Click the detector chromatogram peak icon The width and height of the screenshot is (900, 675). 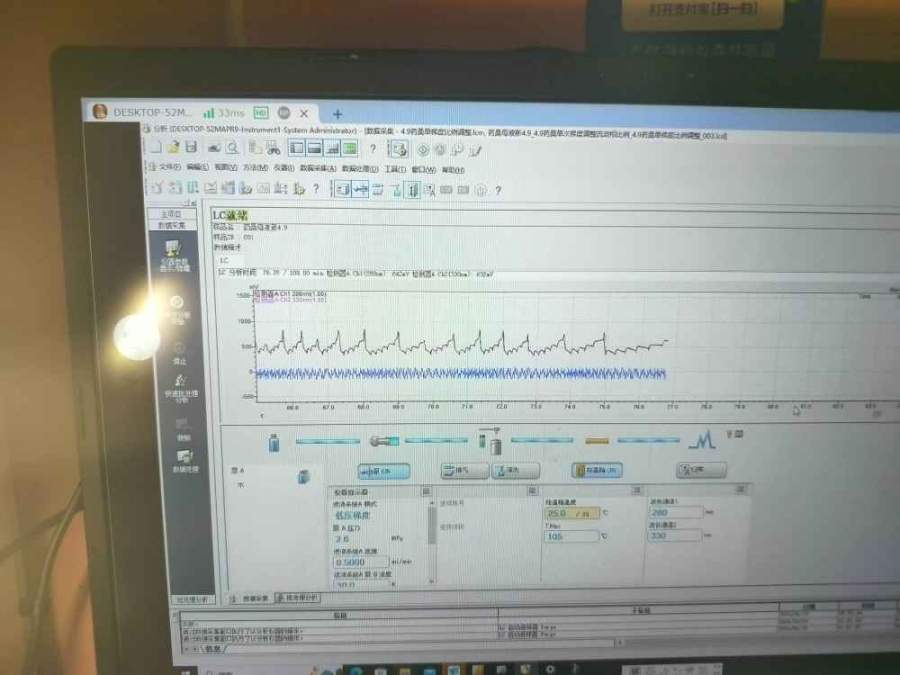[703, 439]
